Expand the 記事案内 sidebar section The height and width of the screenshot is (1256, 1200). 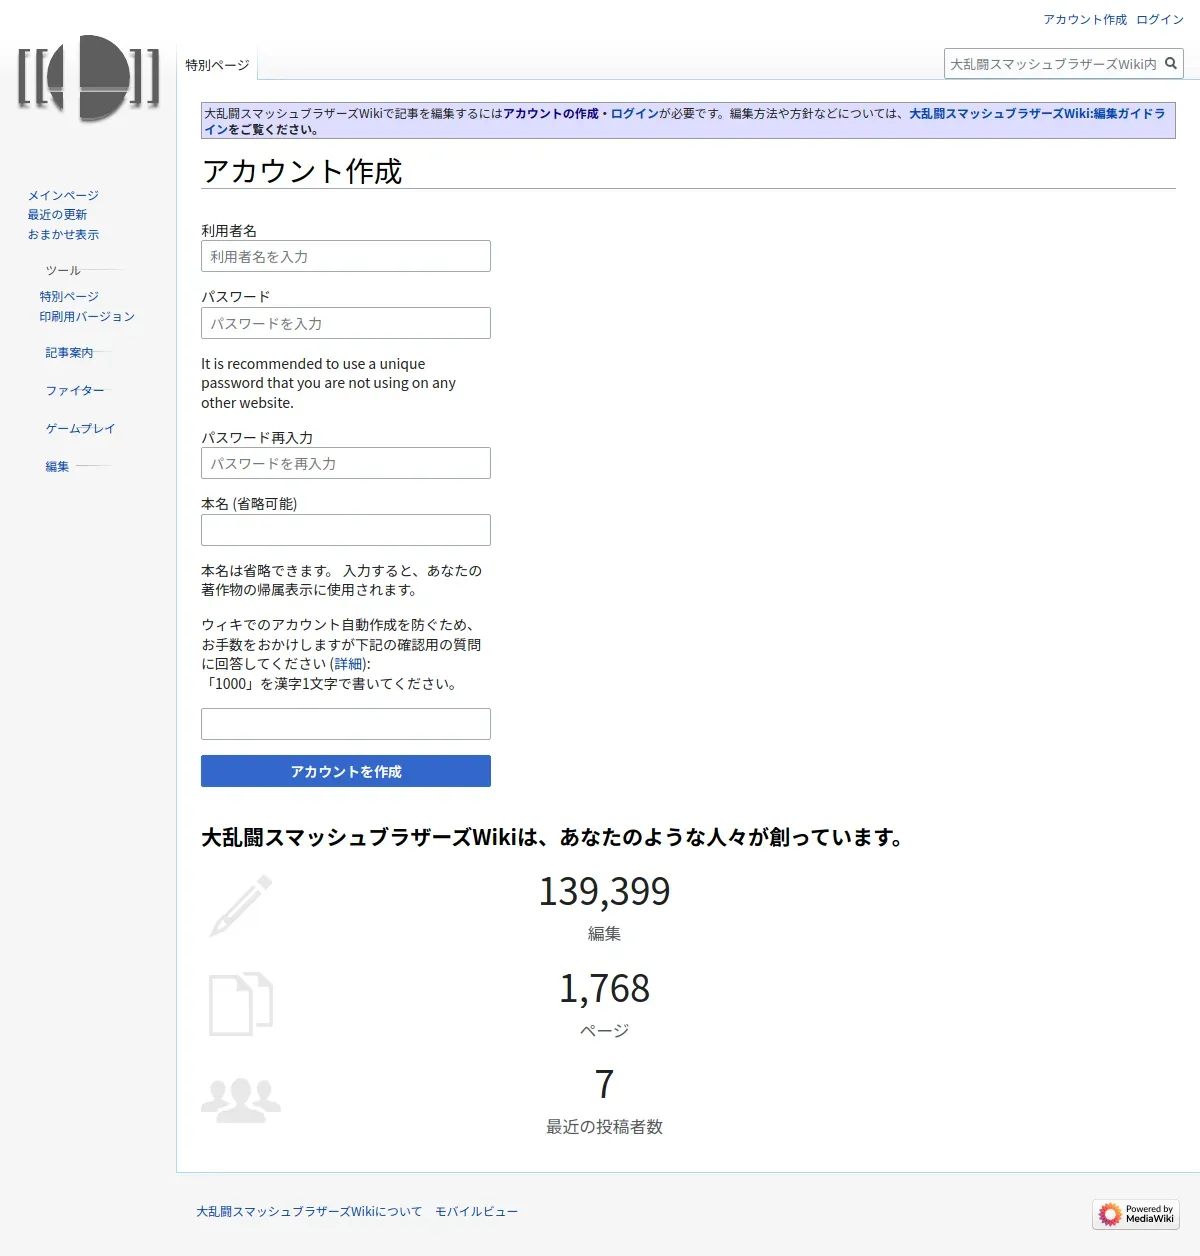(x=69, y=352)
